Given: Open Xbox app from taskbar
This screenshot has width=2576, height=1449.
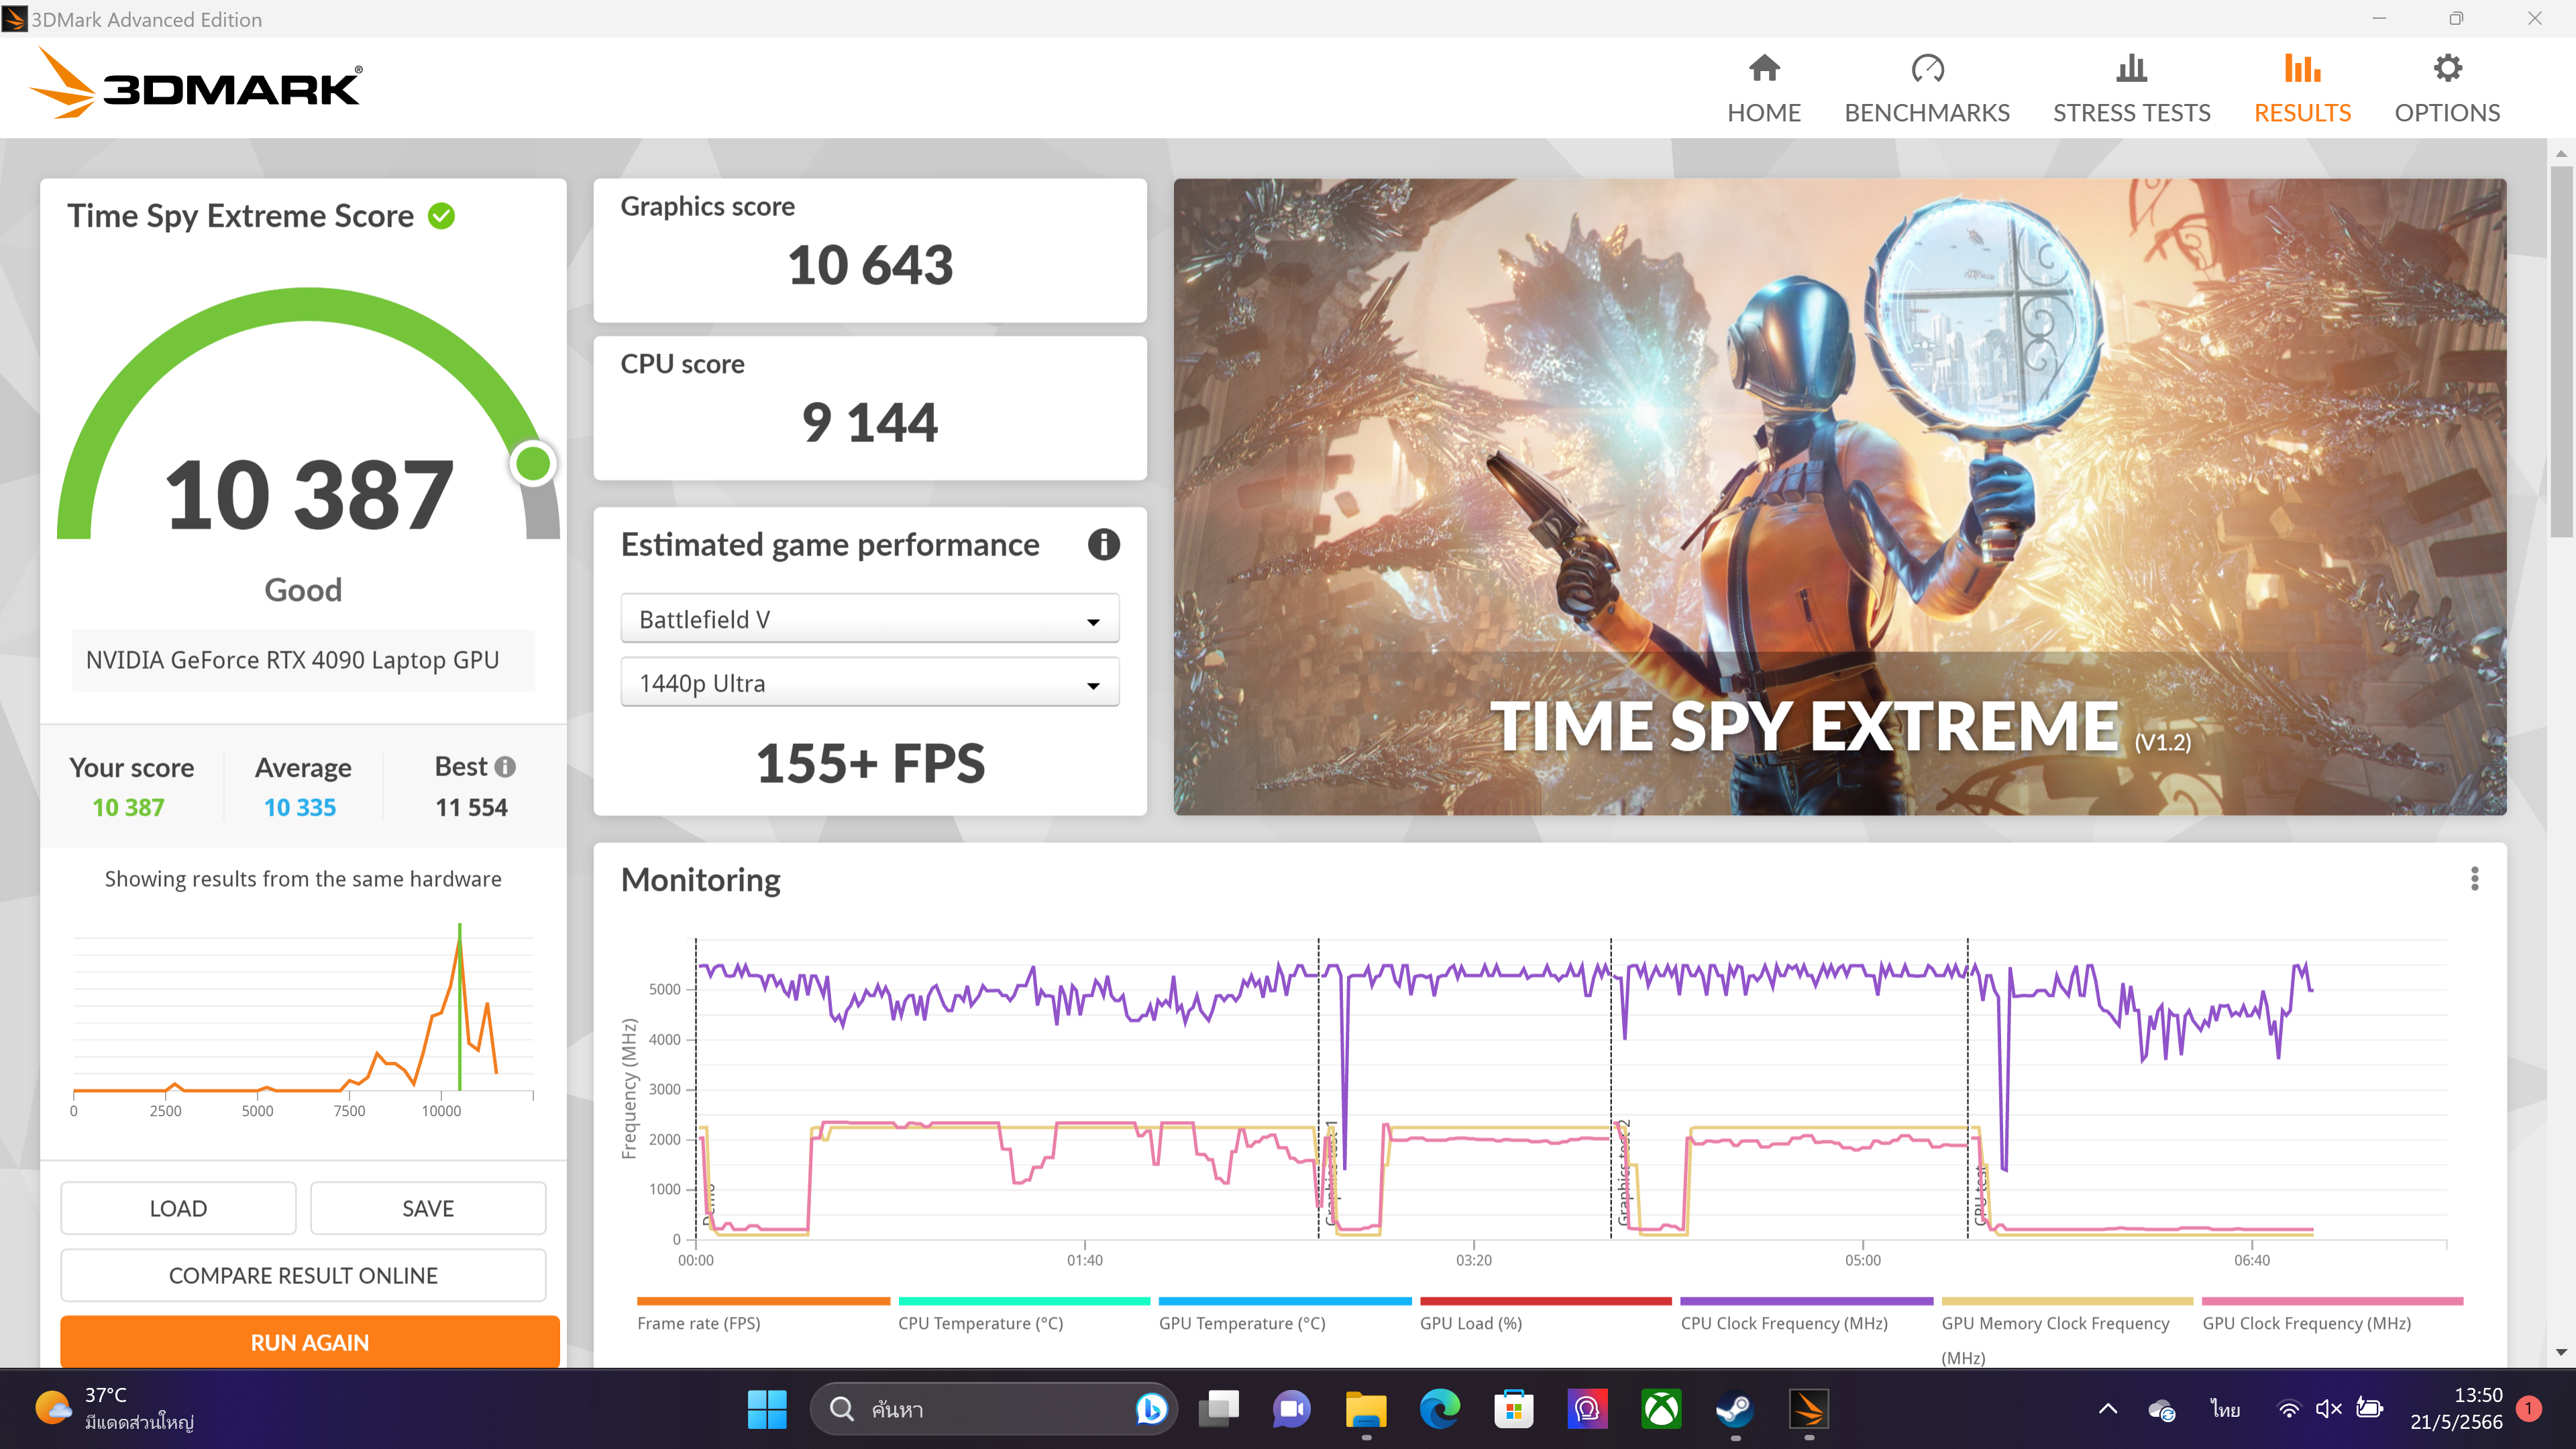Looking at the screenshot, I should click(x=1661, y=1409).
